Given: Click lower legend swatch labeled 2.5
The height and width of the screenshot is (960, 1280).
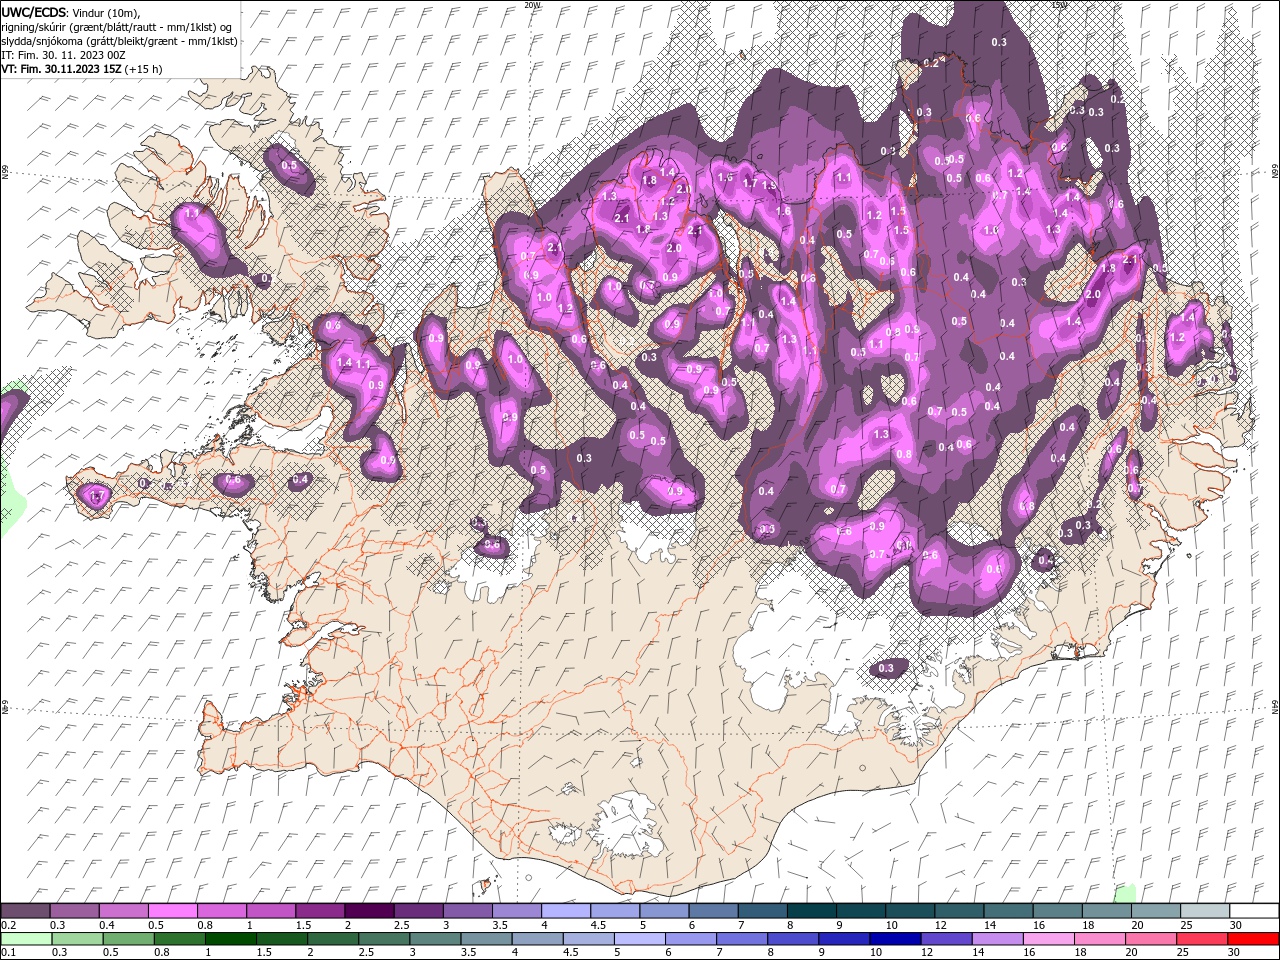Looking at the screenshot, I should tap(383, 939).
